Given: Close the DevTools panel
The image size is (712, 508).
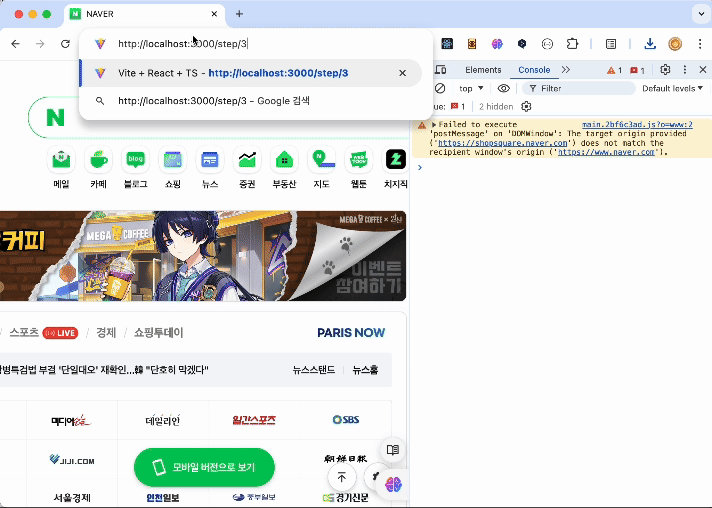Looking at the screenshot, I should (703, 70).
